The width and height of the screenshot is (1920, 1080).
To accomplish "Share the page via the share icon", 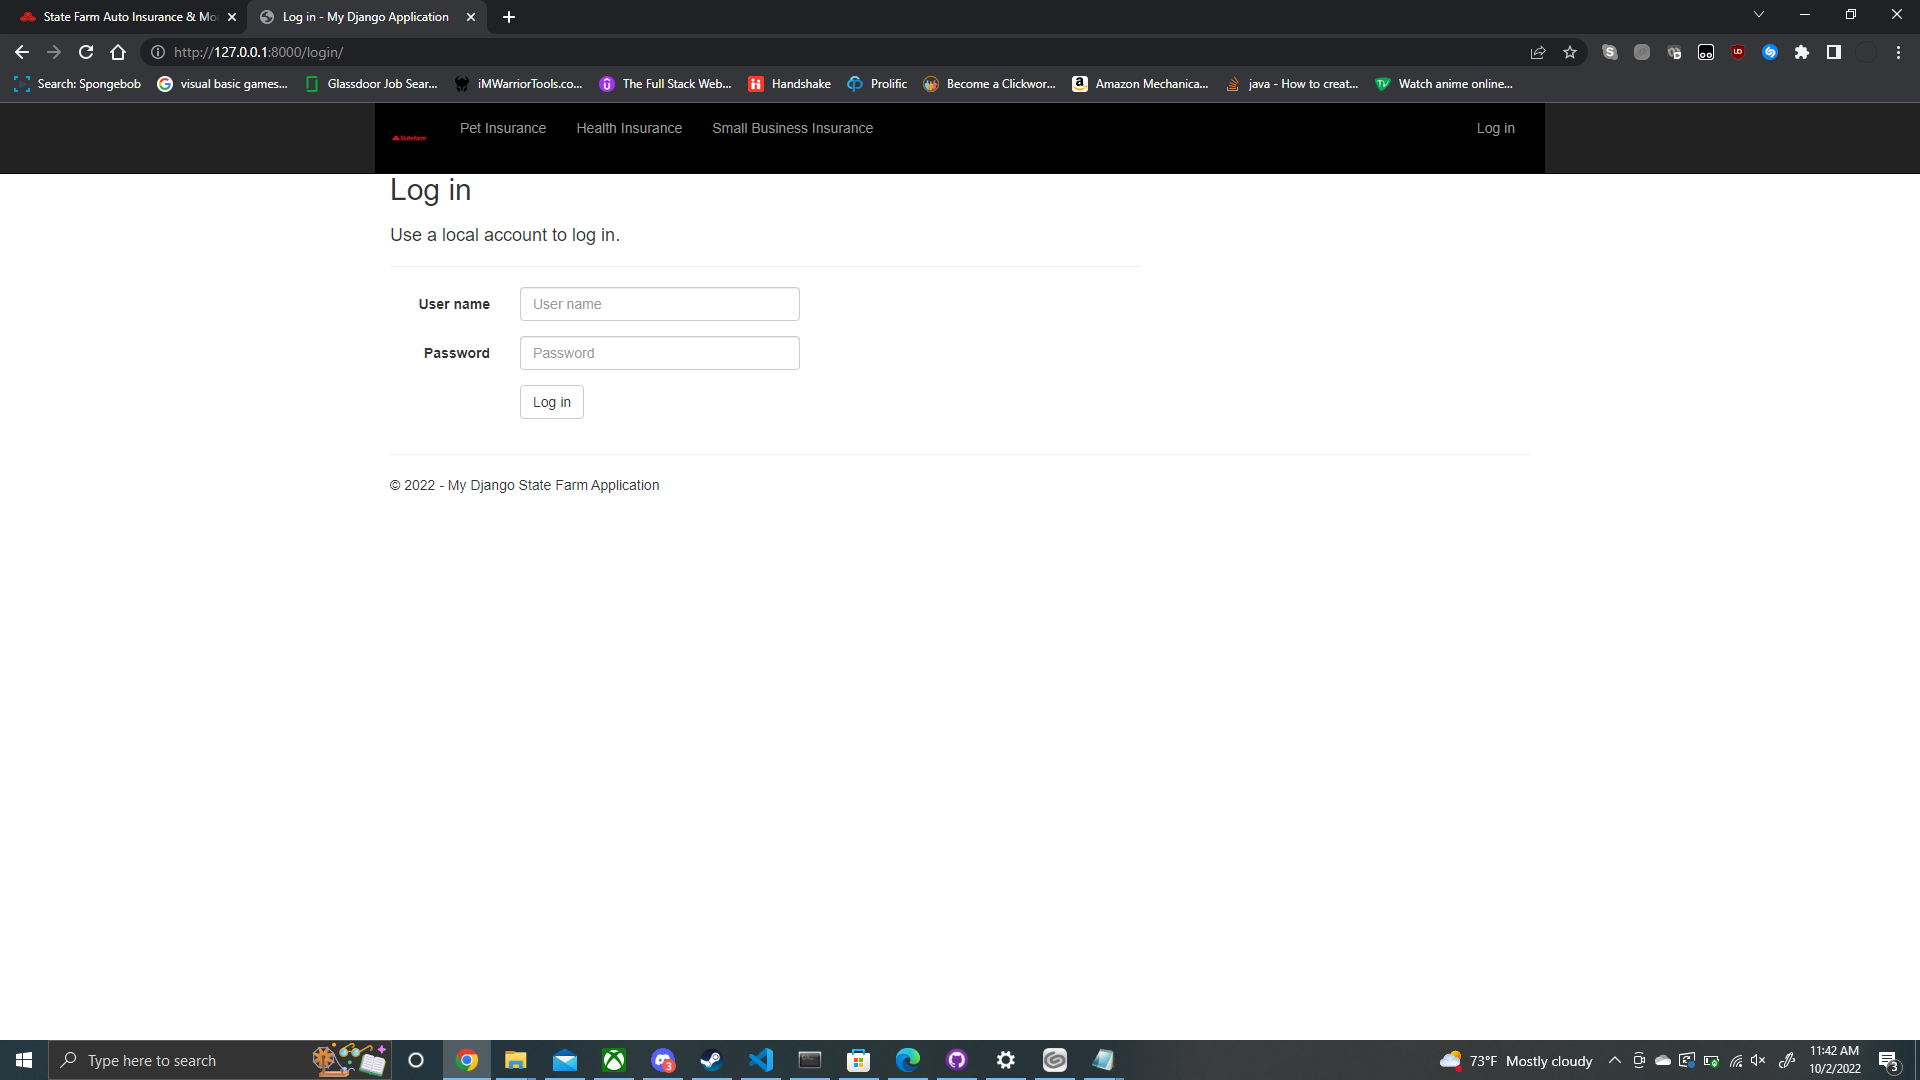I will (x=1538, y=52).
